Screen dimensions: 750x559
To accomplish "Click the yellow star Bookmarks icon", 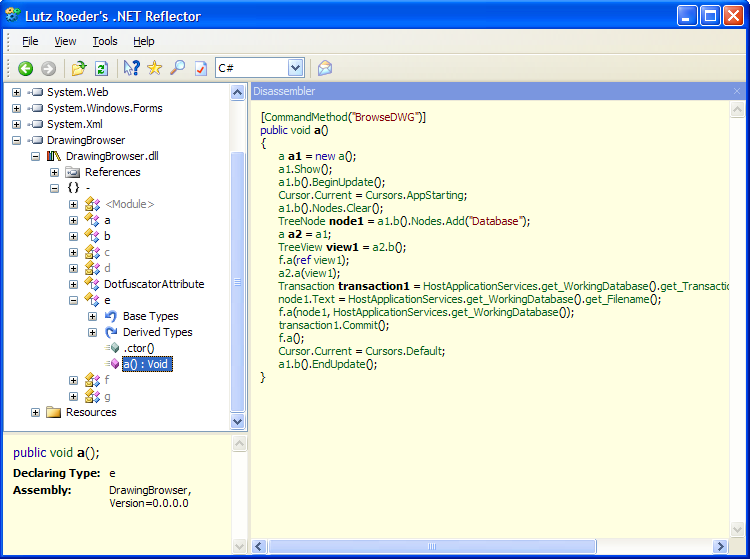I will (x=154, y=68).
